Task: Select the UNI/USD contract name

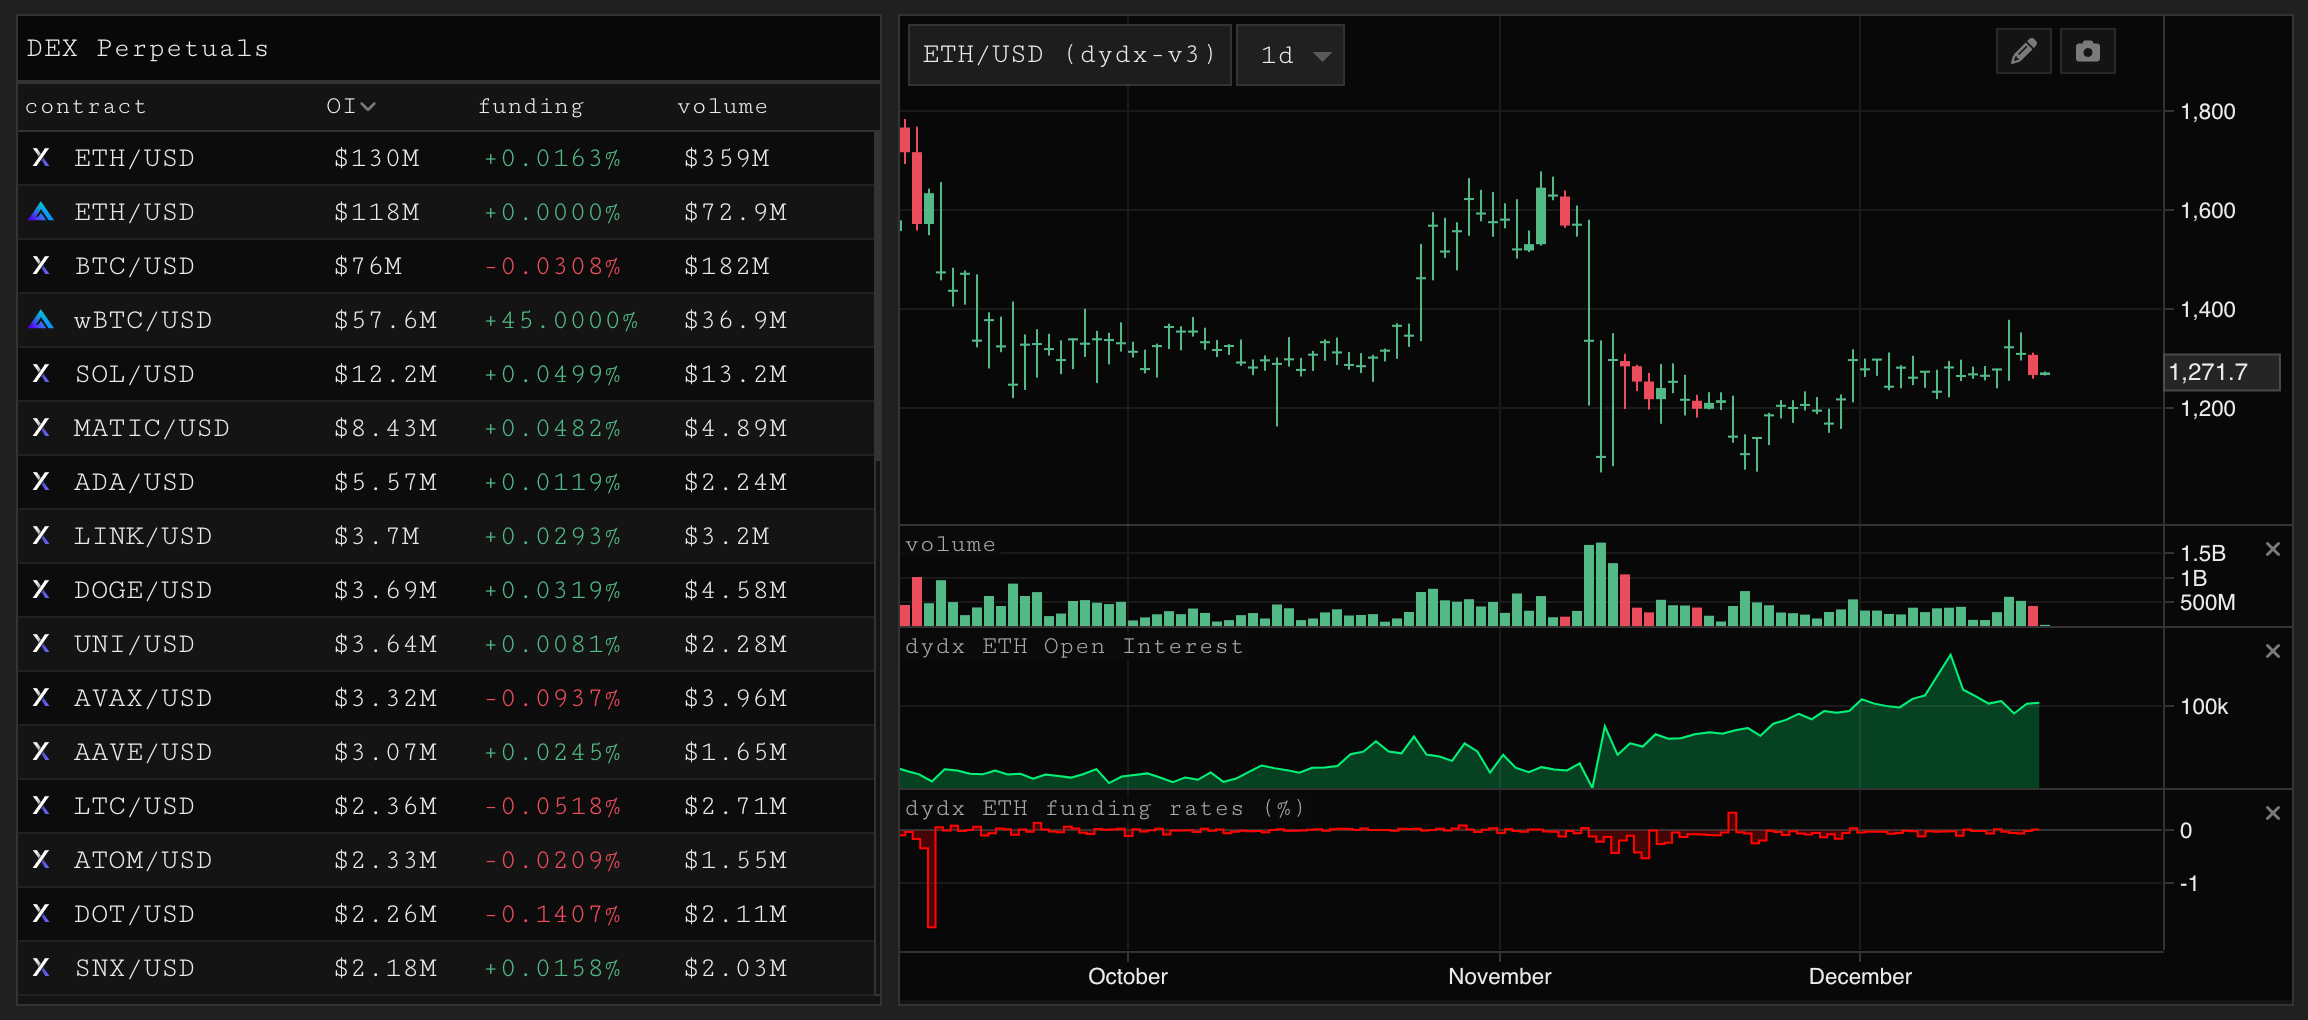Action: (134, 644)
